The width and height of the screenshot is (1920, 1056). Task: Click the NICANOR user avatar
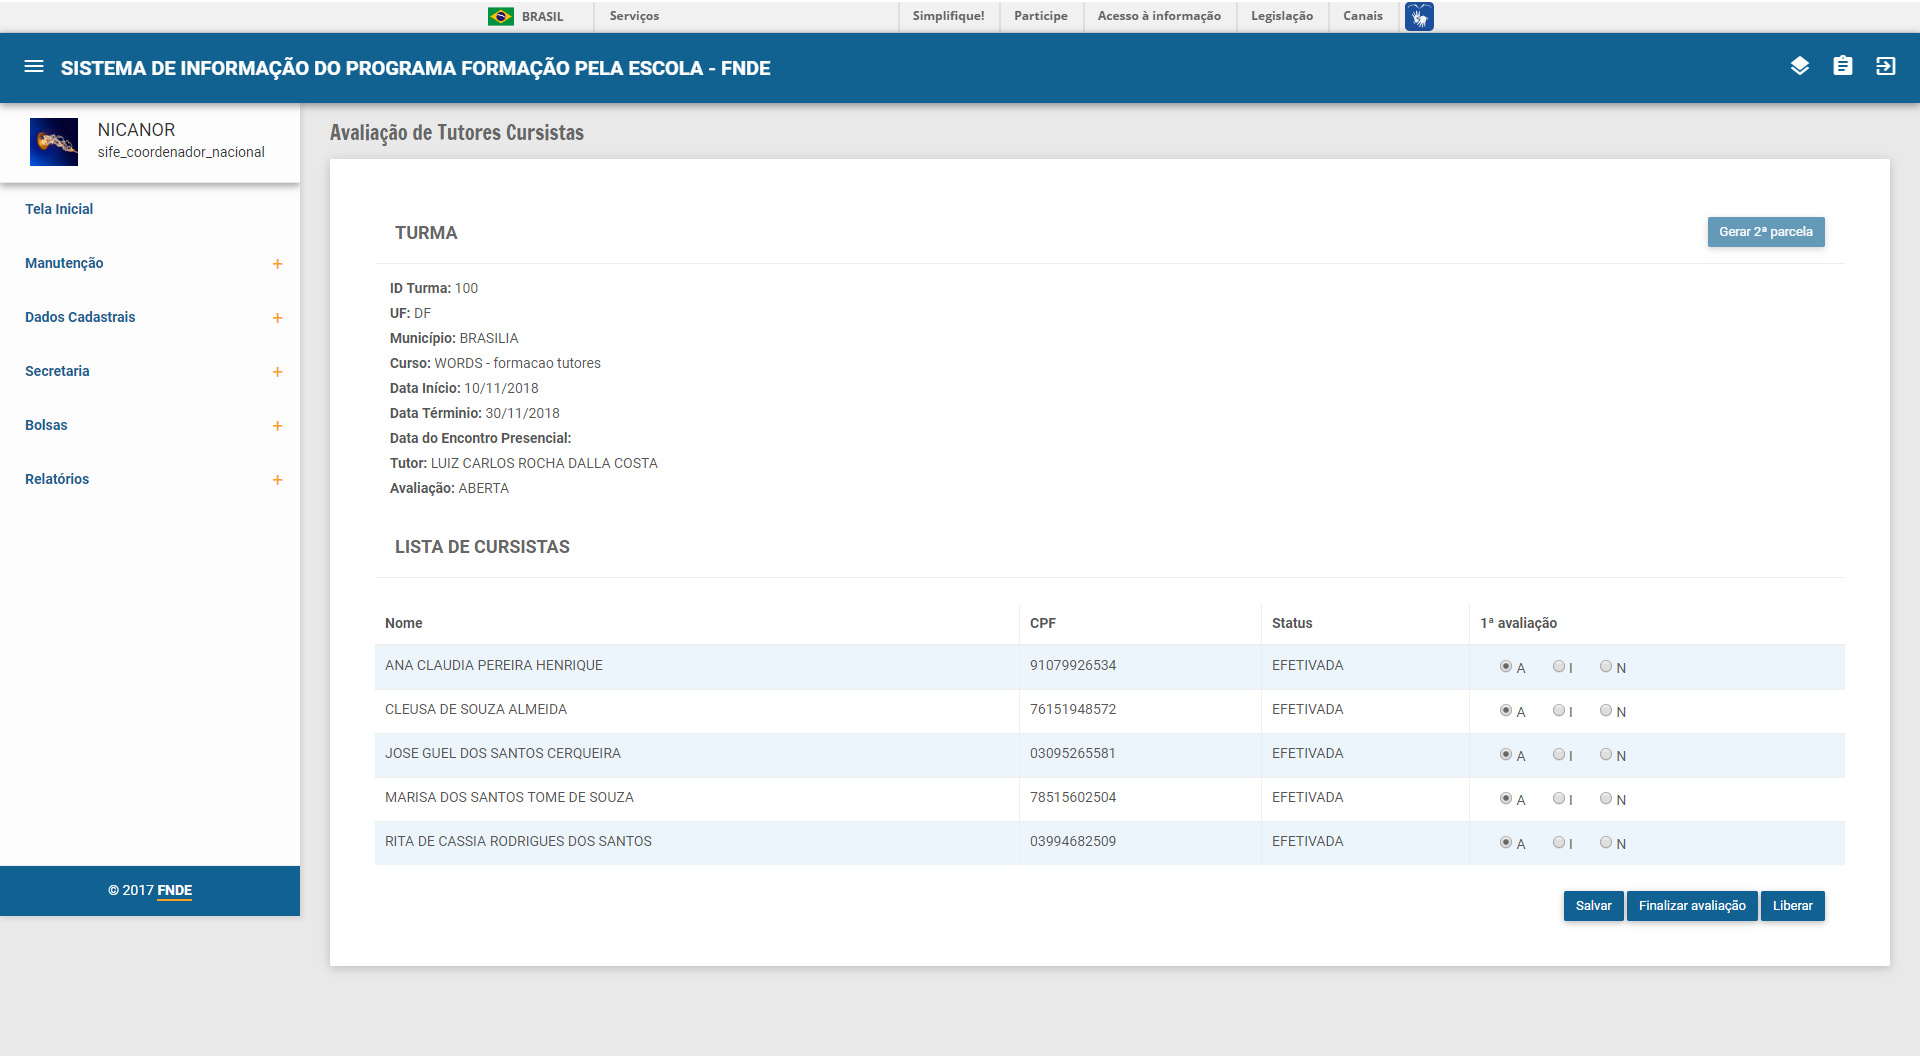tap(54, 141)
